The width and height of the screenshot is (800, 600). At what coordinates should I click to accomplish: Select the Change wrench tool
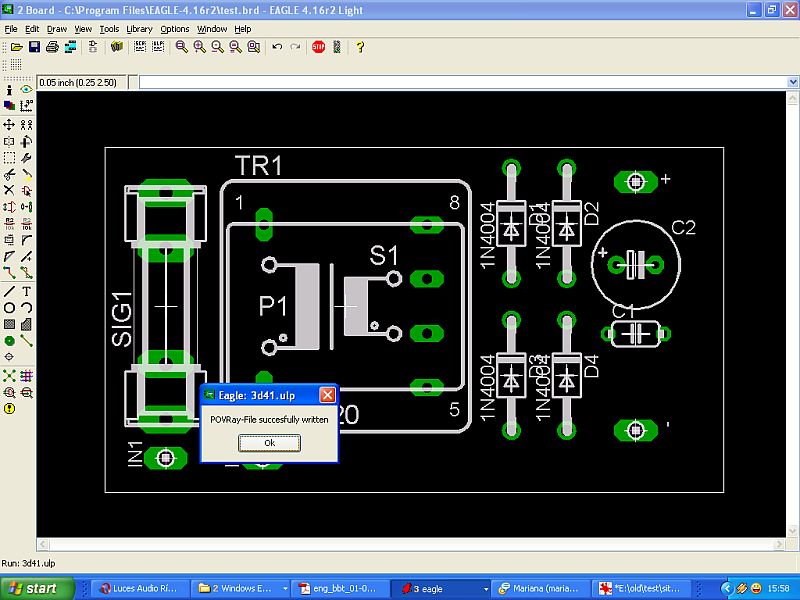point(26,158)
